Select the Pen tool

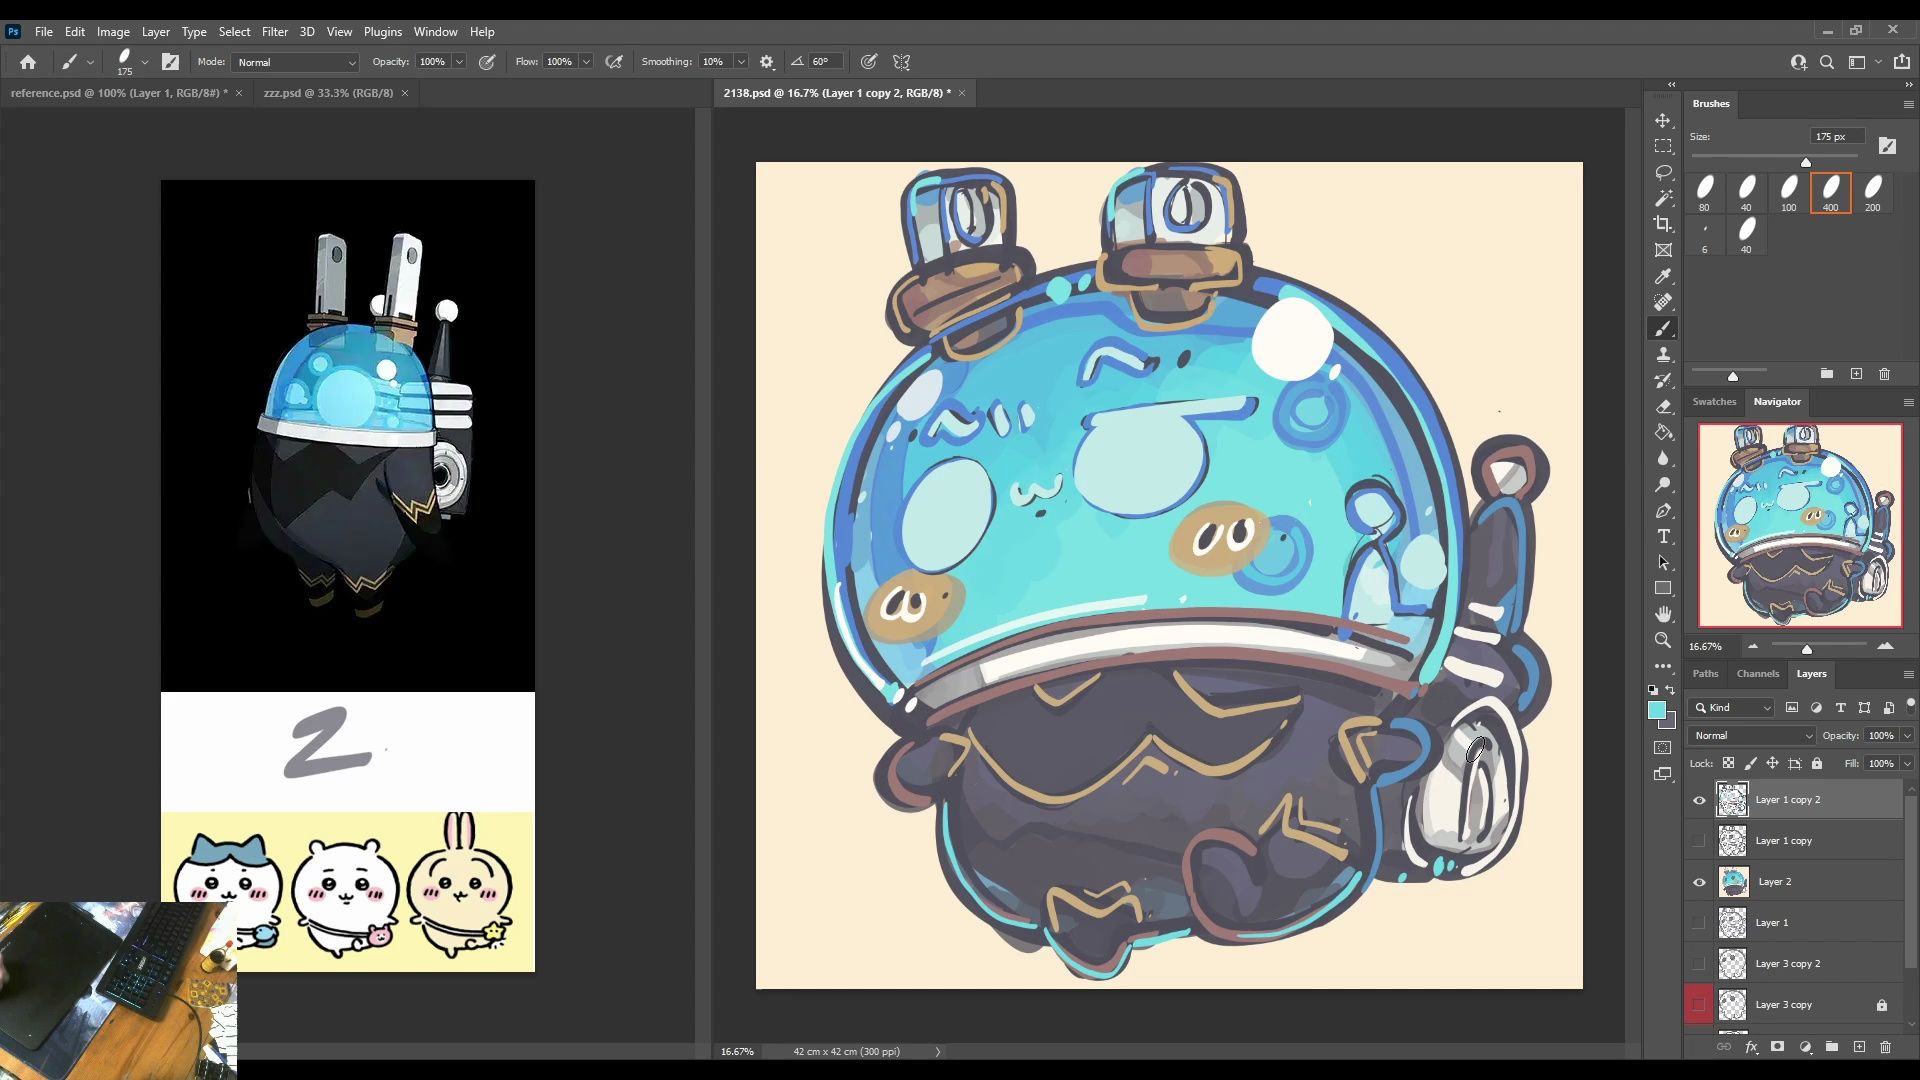[x=1663, y=510]
